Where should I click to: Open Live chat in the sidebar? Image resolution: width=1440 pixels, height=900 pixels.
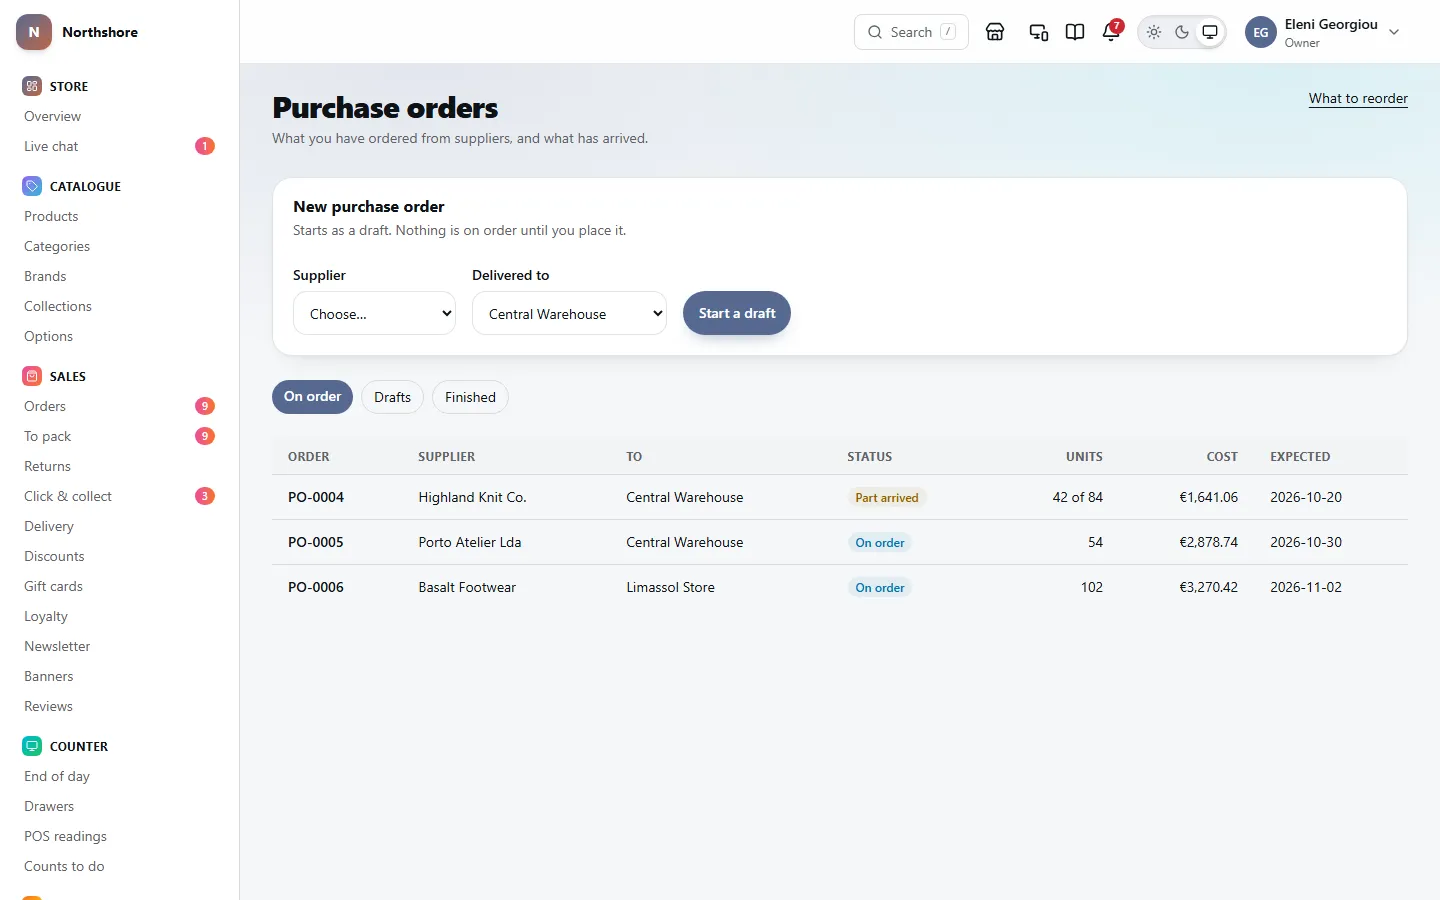tap(51, 146)
